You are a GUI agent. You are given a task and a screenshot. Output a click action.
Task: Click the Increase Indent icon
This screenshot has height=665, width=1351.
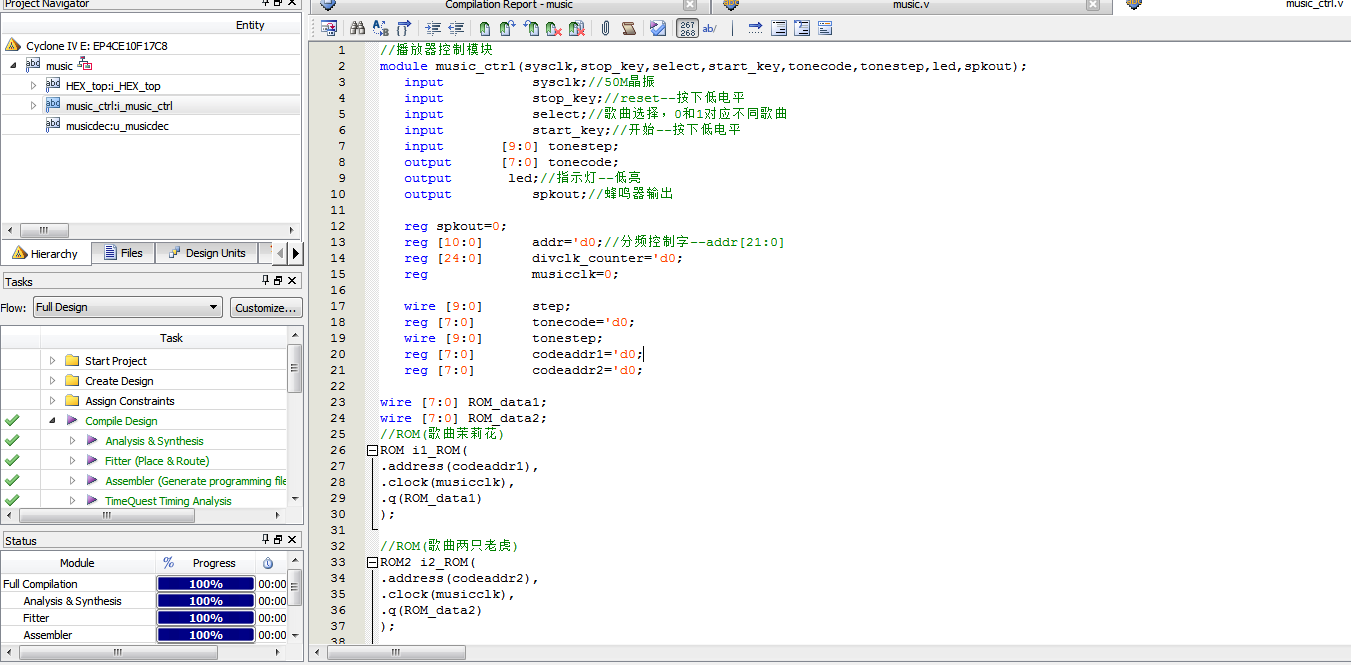(x=433, y=29)
